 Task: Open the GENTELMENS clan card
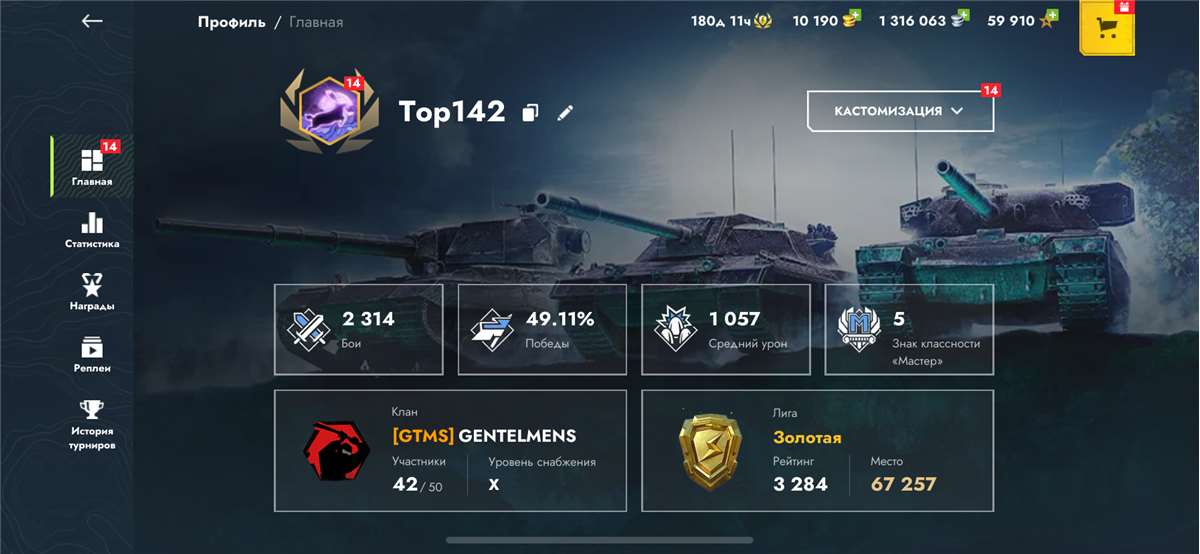coord(450,450)
